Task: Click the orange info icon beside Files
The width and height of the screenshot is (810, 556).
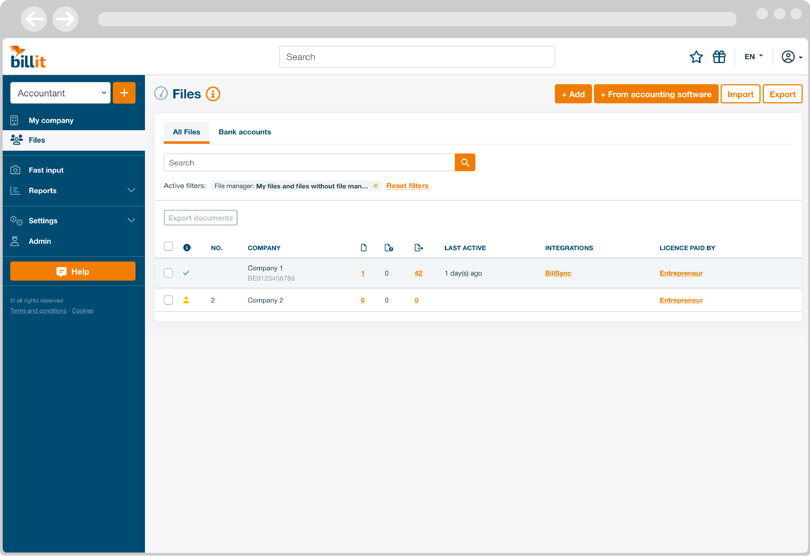Action: [x=213, y=94]
